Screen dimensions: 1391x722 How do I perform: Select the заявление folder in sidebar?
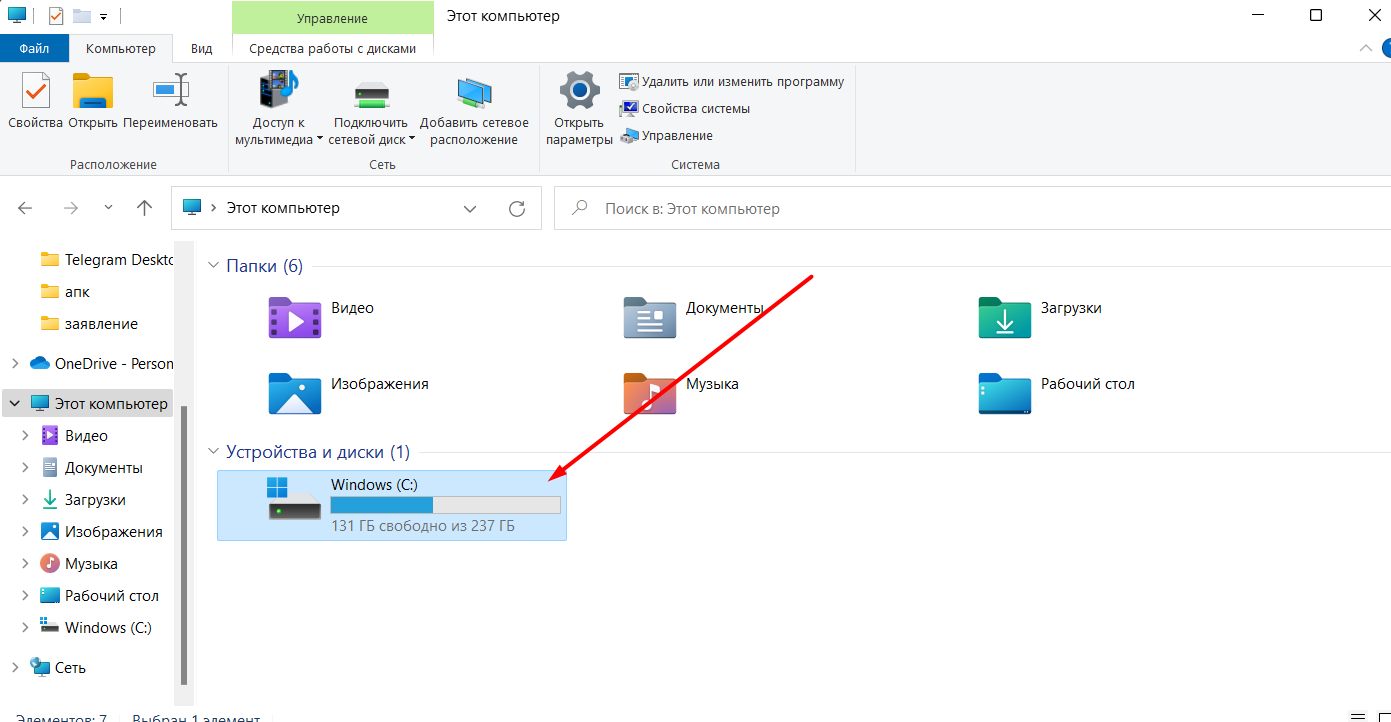(x=88, y=324)
